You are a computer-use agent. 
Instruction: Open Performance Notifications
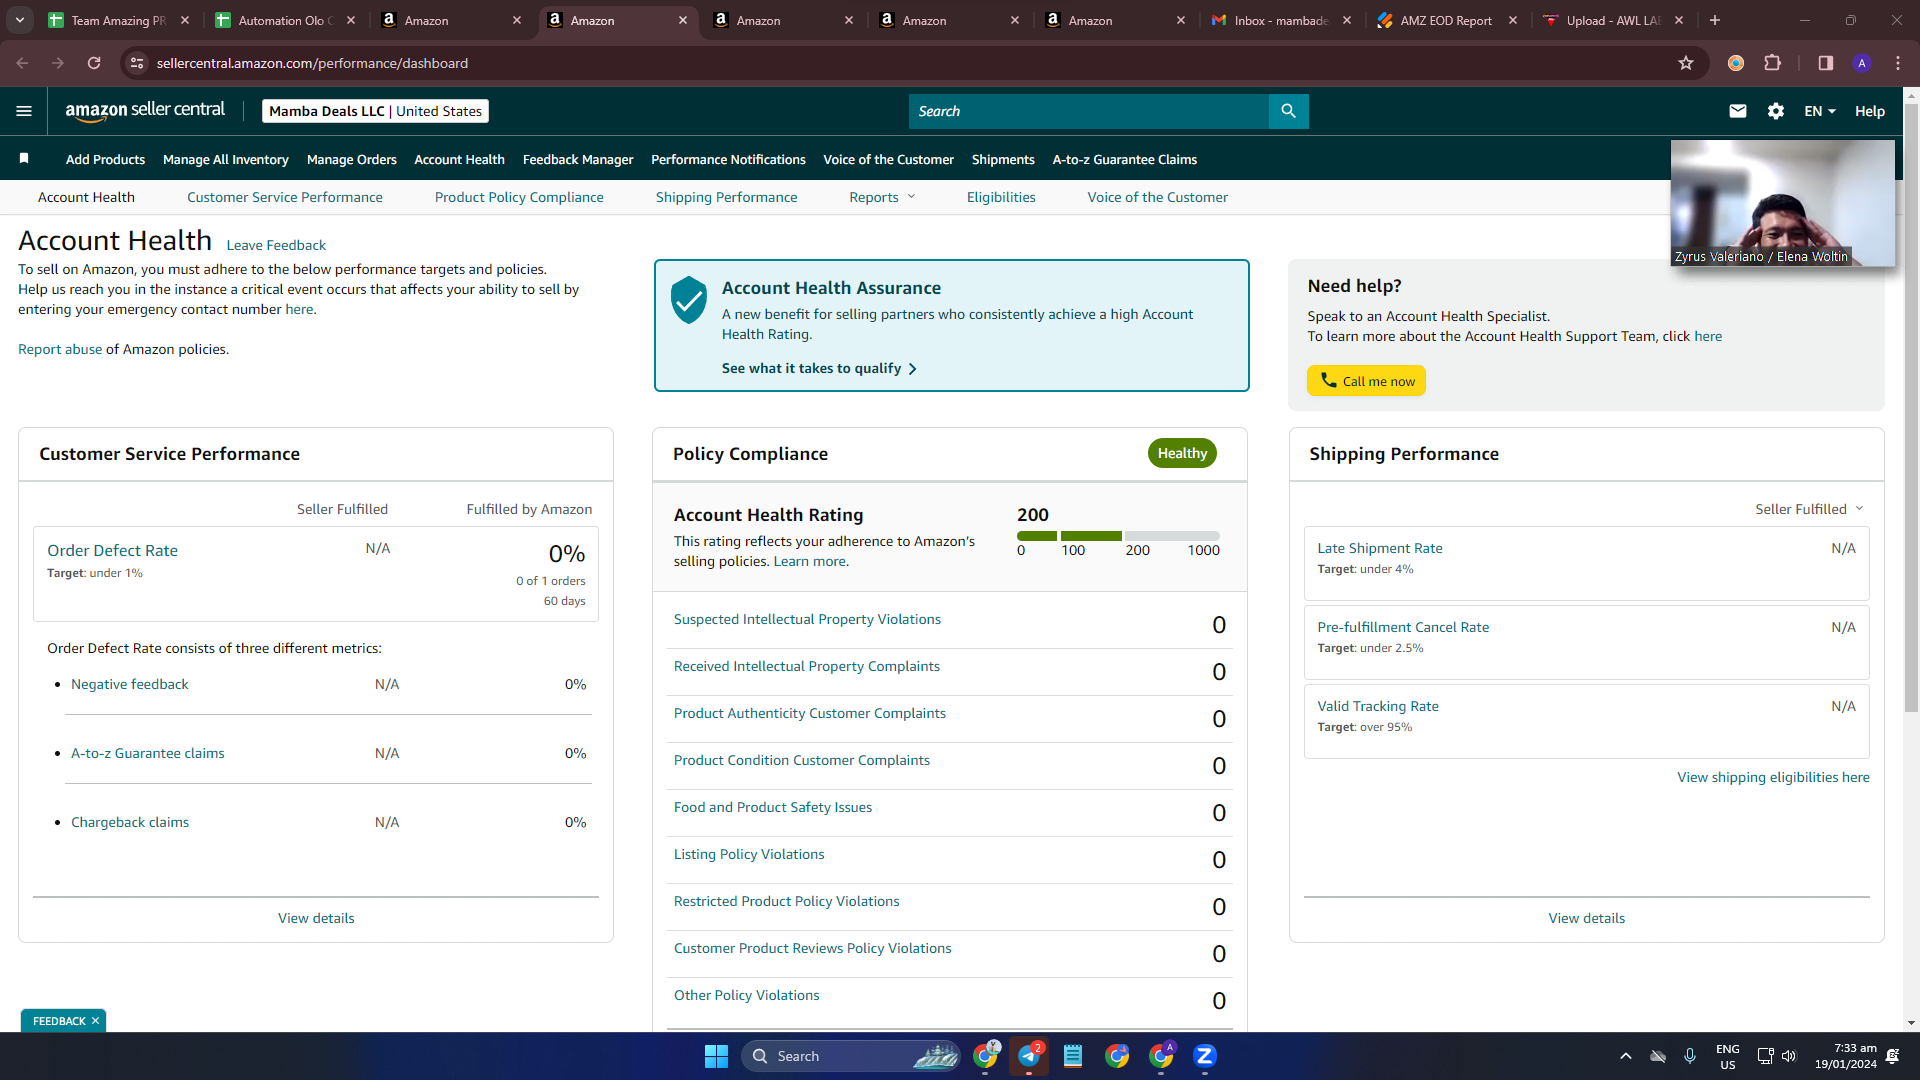tap(728, 159)
